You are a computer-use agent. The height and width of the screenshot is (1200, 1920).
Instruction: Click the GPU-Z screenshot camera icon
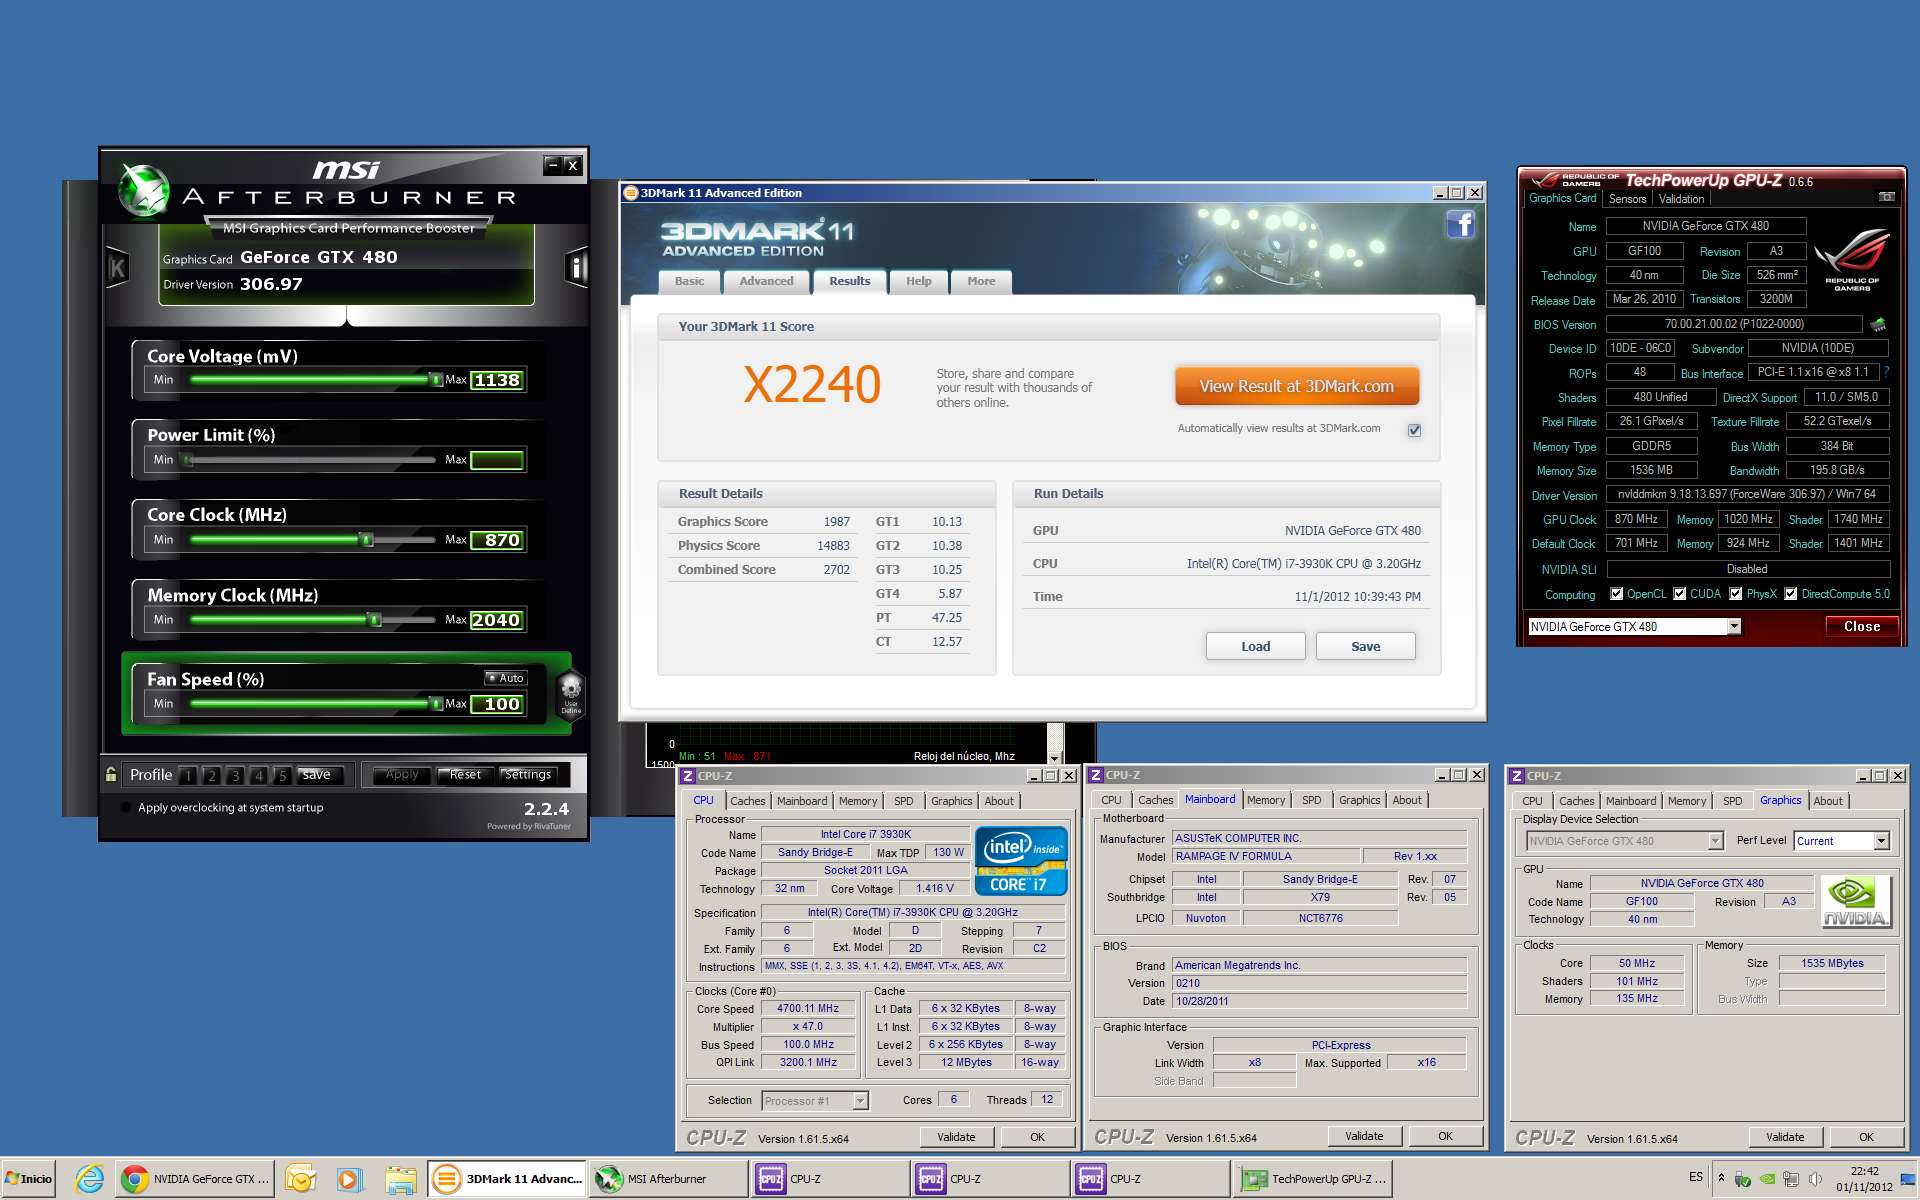click(1886, 197)
